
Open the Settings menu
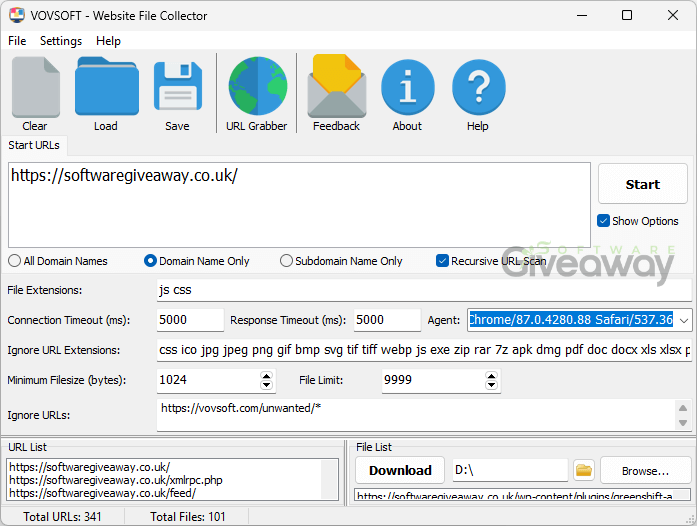coord(61,41)
